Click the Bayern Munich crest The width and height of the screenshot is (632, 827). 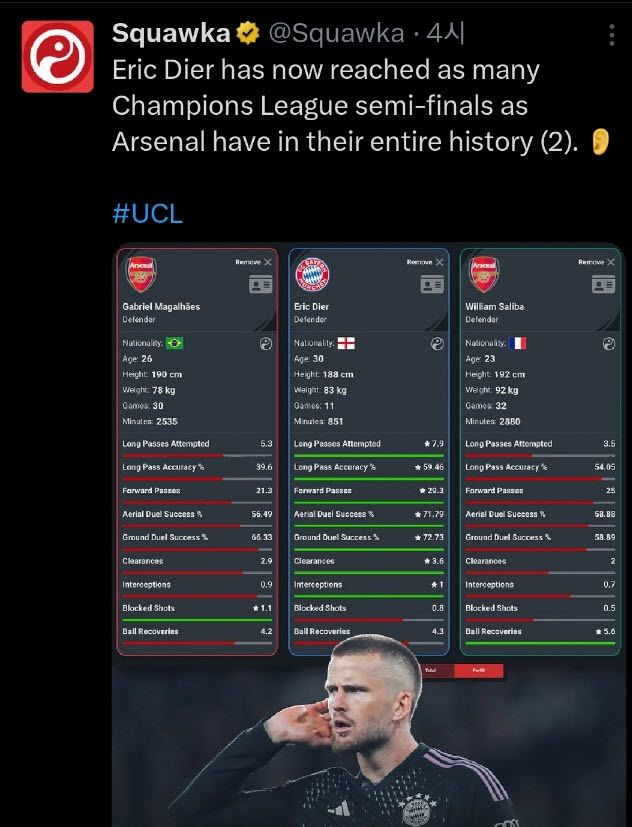click(313, 274)
